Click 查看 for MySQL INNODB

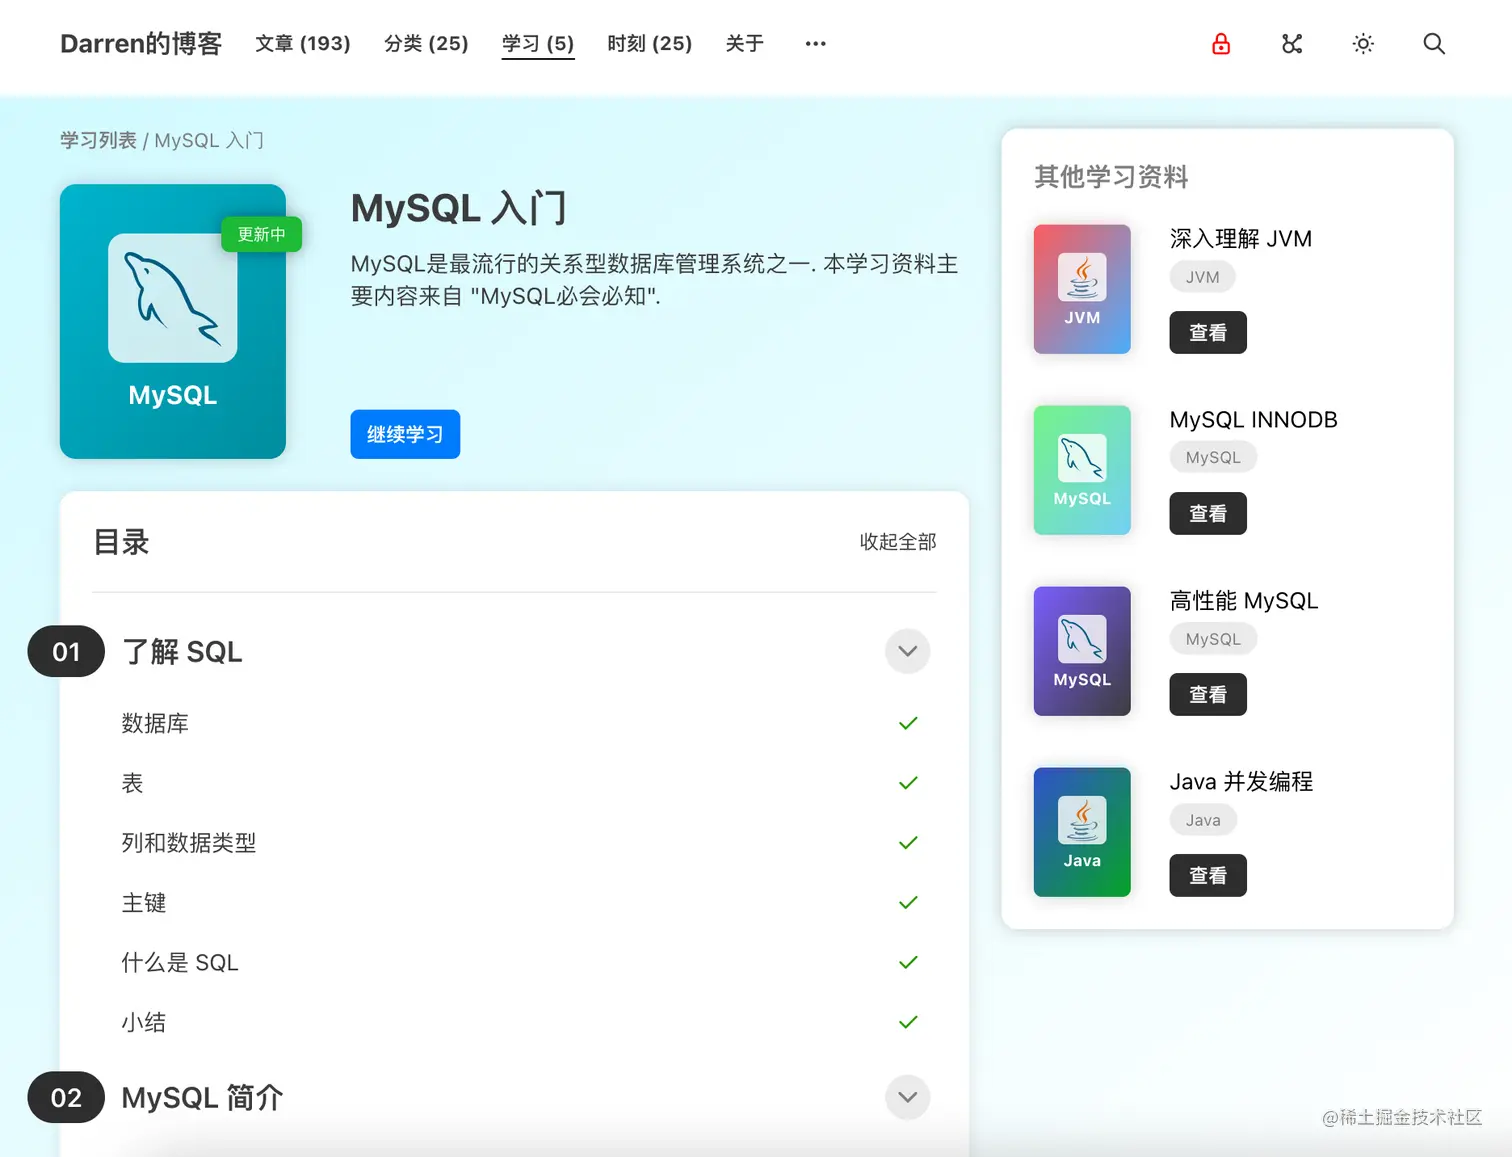[x=1208, y=514]
